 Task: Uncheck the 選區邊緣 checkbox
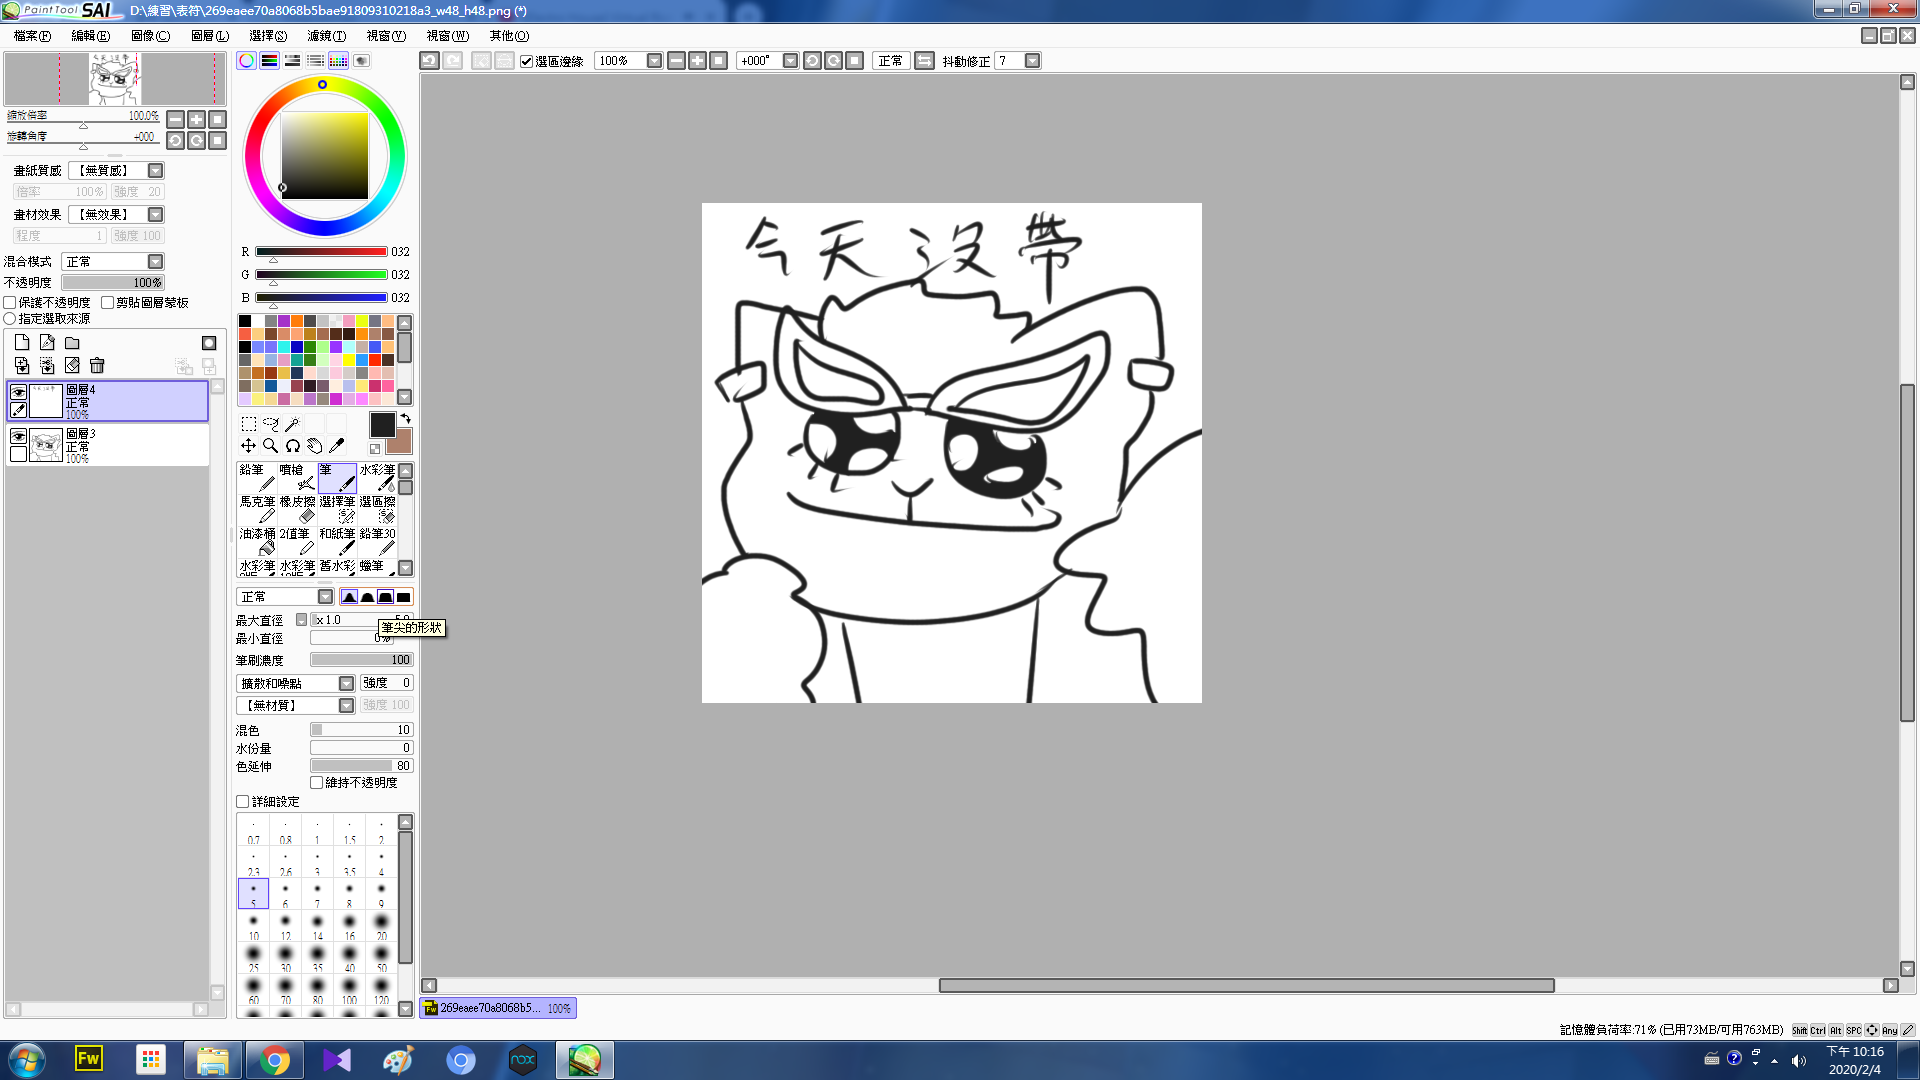tap(526, 62)
